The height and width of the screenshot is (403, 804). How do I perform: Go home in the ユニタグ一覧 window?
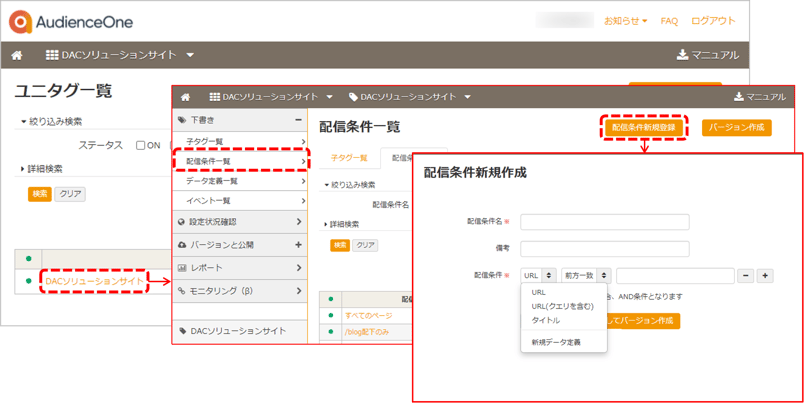pos(17,55)
